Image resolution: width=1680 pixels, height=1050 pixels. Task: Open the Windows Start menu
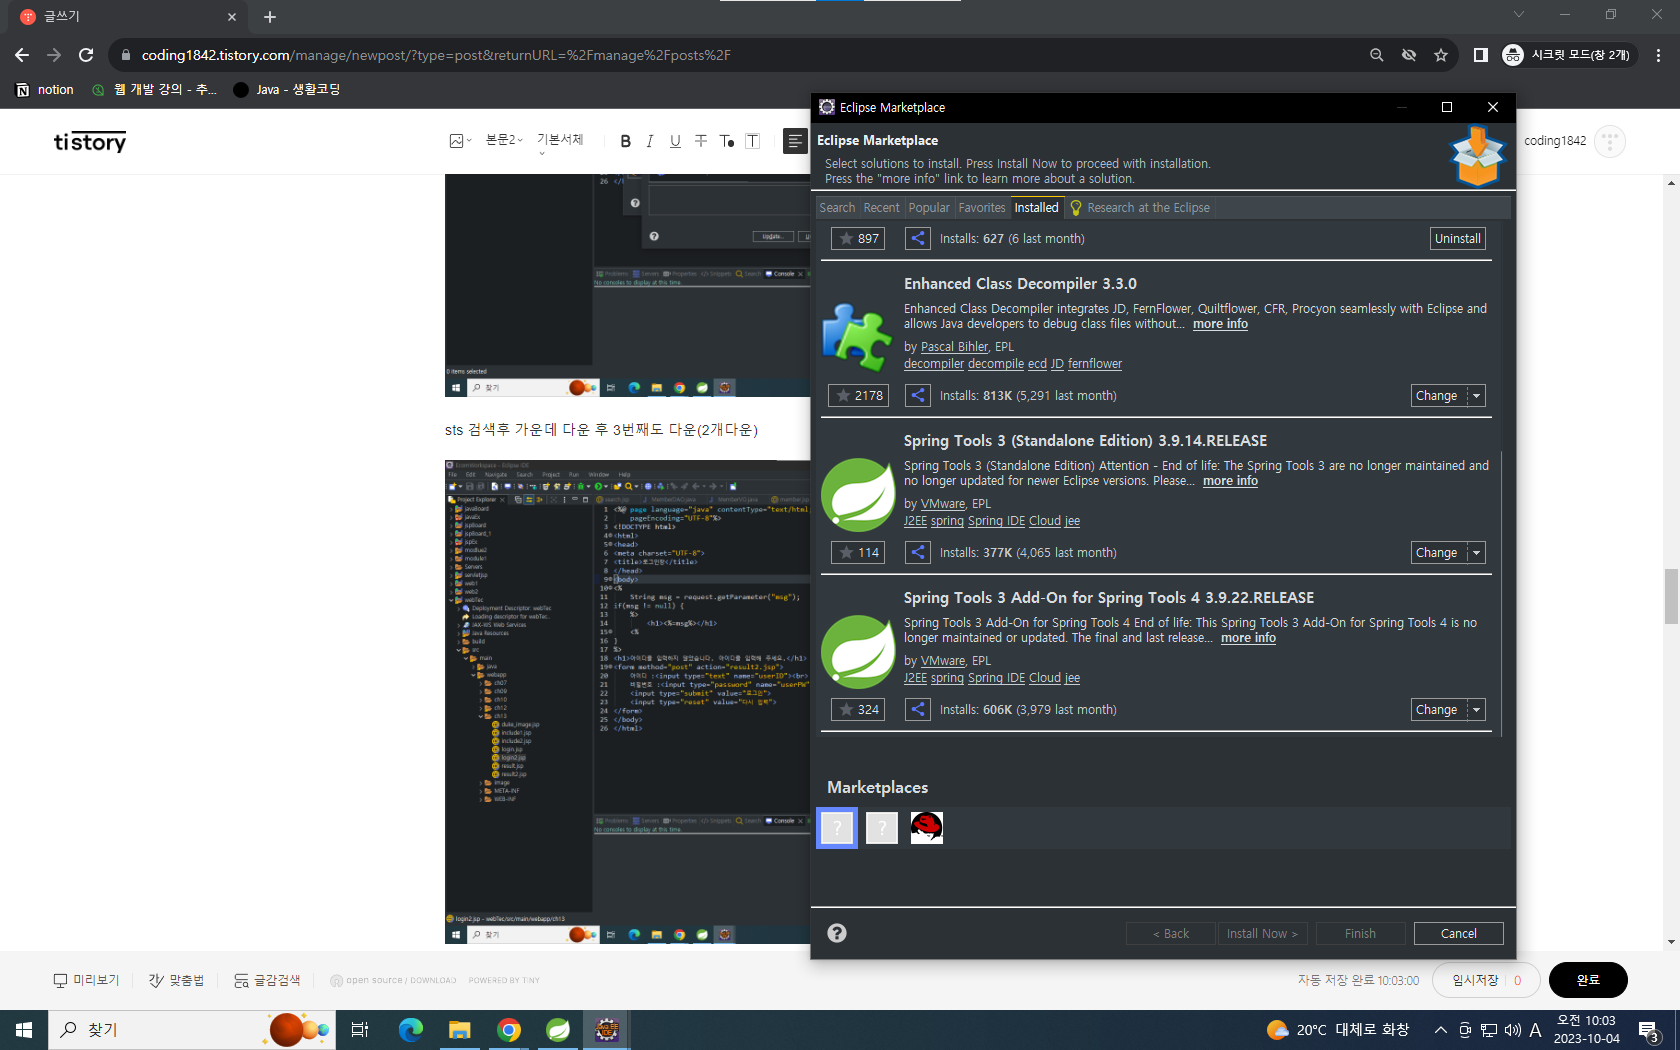24,1030
